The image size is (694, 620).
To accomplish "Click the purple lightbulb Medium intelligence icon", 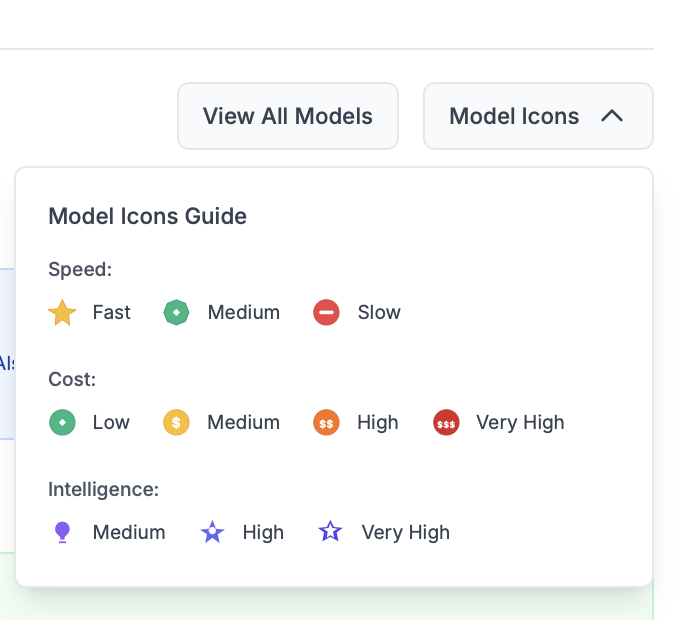I will click(62, 533).
